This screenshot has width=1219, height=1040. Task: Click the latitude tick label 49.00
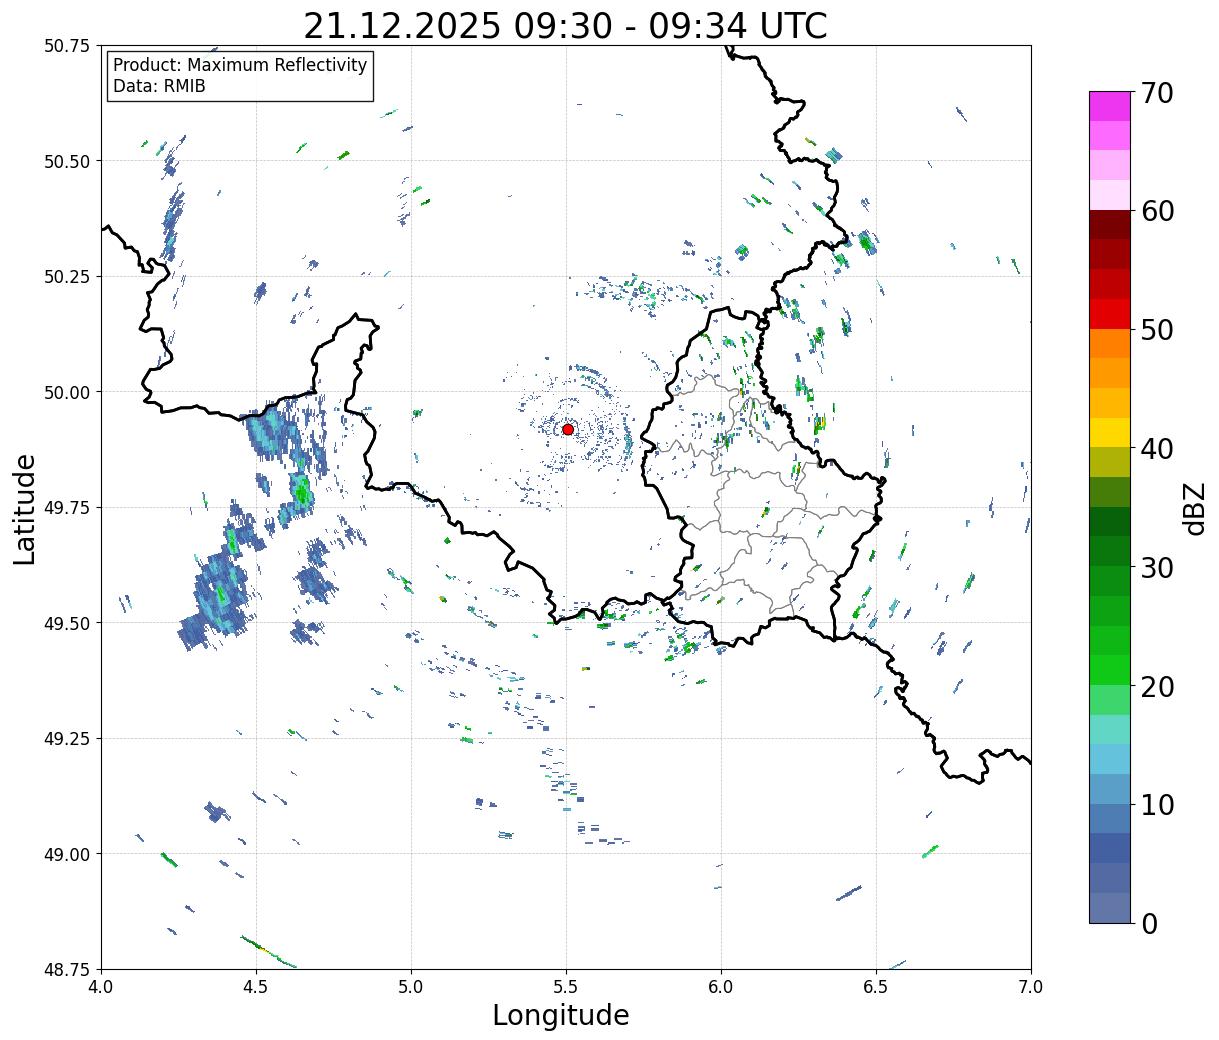coord(67,854)
